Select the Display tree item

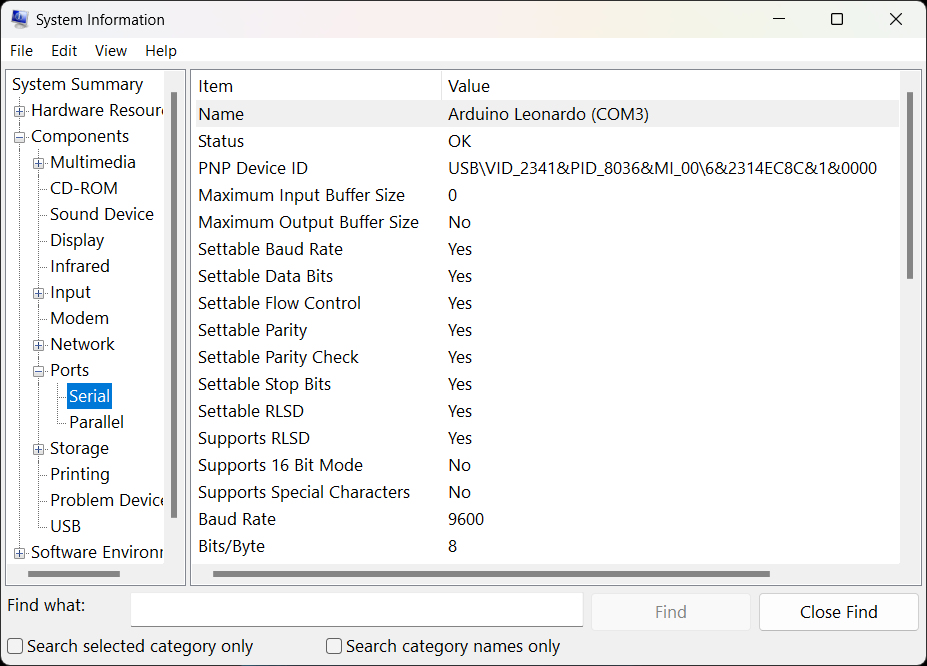pyautogui.click(x=77, y=241)
